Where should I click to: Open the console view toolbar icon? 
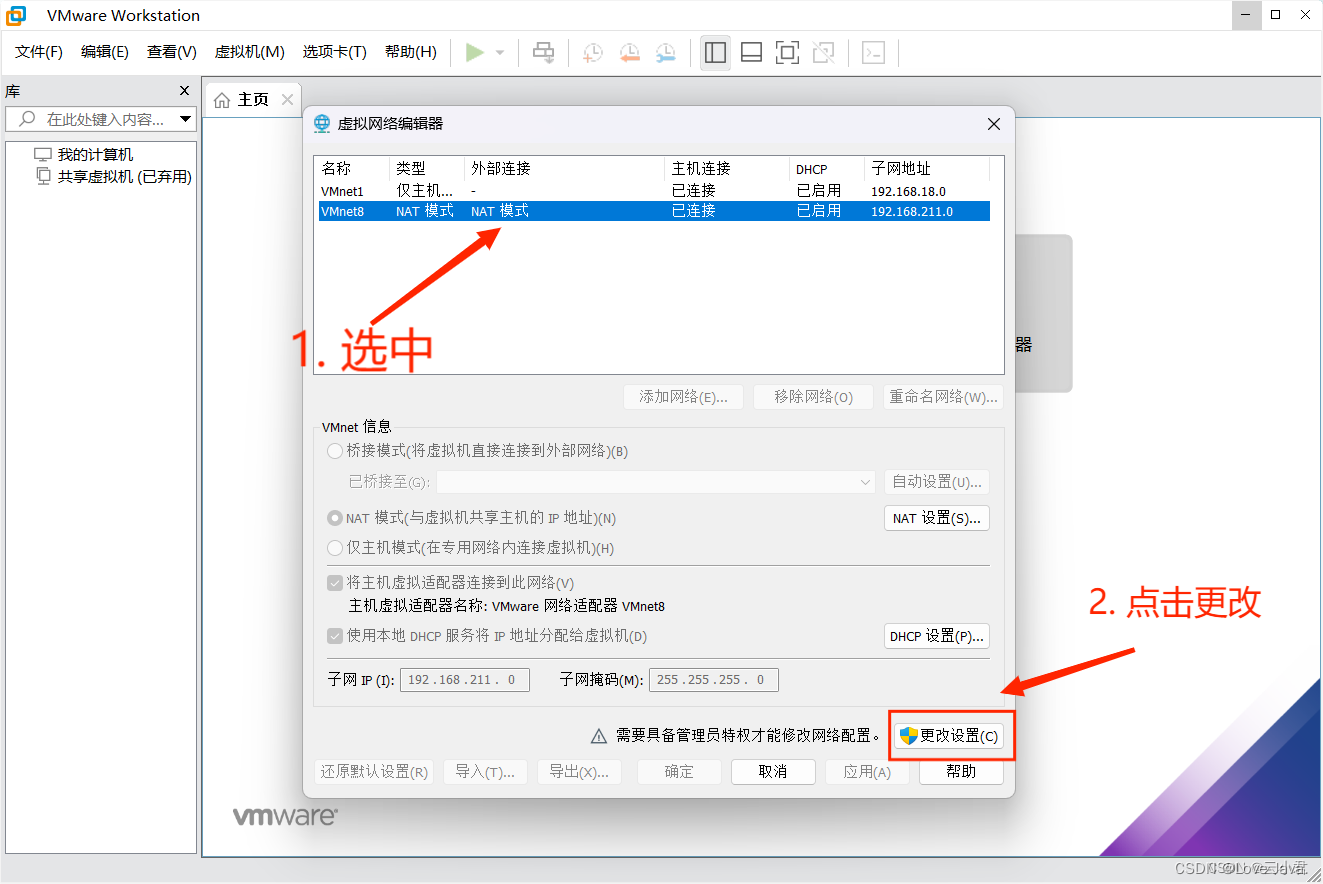[x=874, y=52]
